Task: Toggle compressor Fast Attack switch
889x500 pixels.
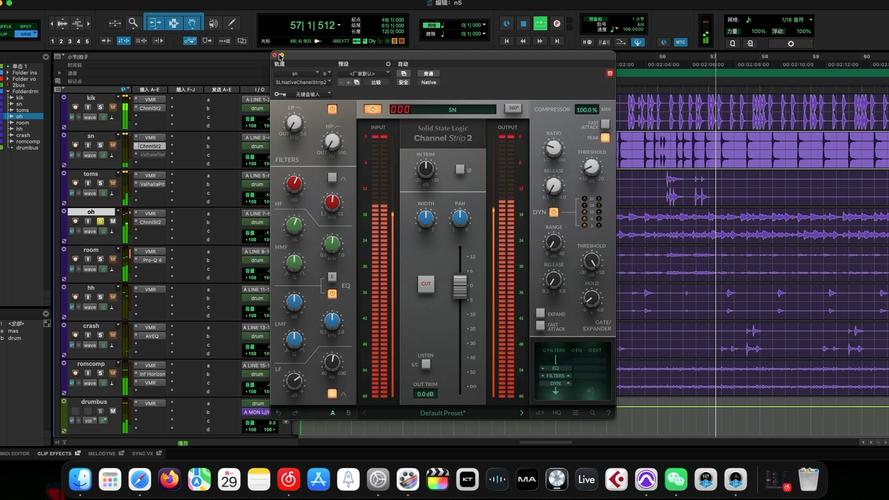Action: pyautogui.click(x=605, y=124)
